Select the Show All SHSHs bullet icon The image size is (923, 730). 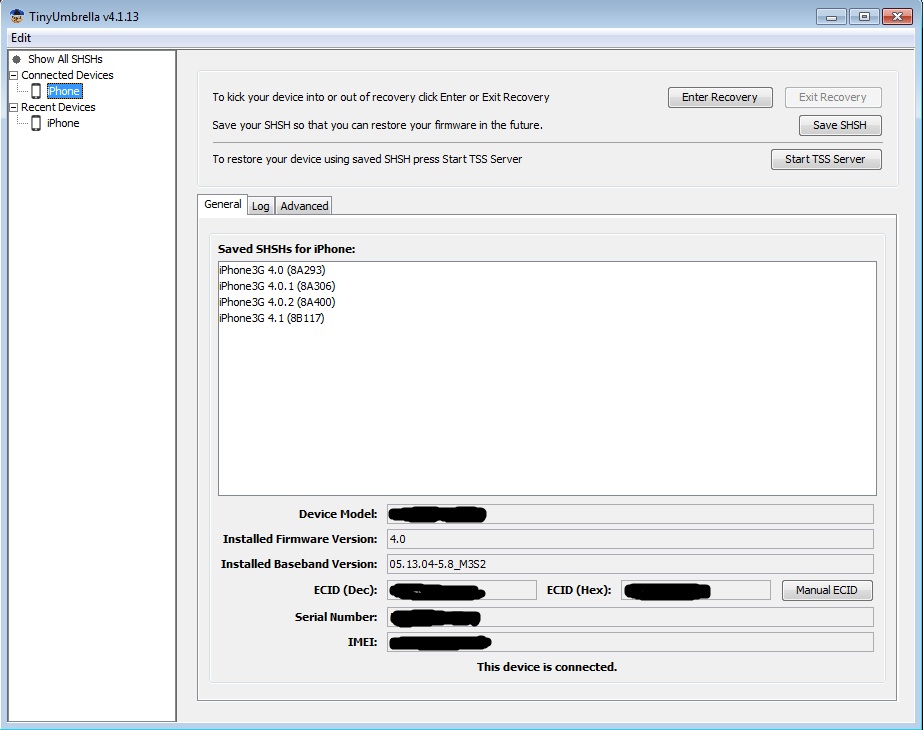click(16, 59)
